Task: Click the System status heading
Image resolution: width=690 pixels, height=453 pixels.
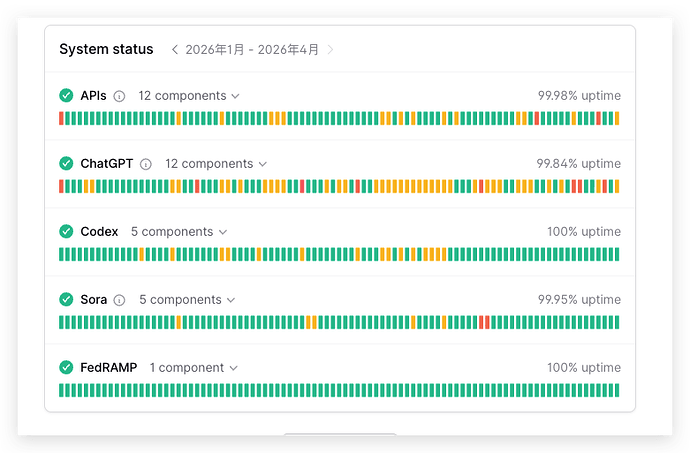Action: [106, 49]
